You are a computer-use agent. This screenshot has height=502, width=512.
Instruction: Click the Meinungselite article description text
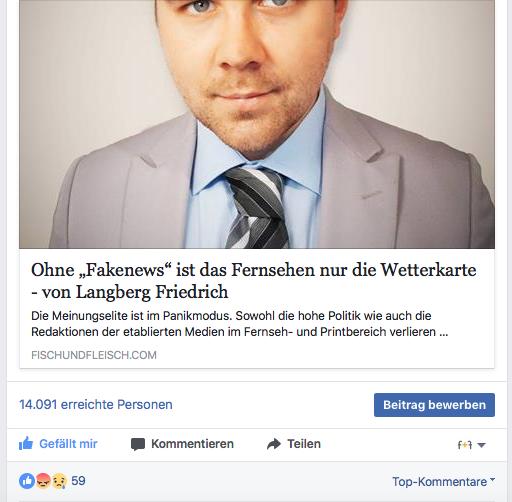click(239, 324)
